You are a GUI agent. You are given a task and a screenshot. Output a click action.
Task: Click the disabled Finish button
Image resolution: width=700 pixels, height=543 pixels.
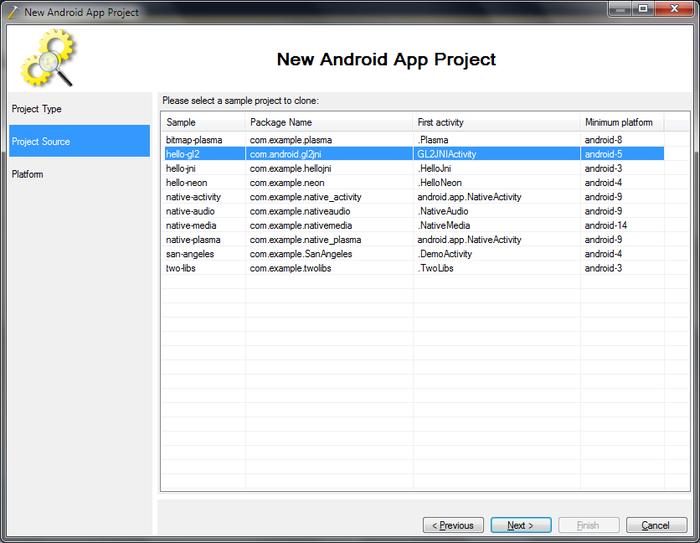click(588, 525)
